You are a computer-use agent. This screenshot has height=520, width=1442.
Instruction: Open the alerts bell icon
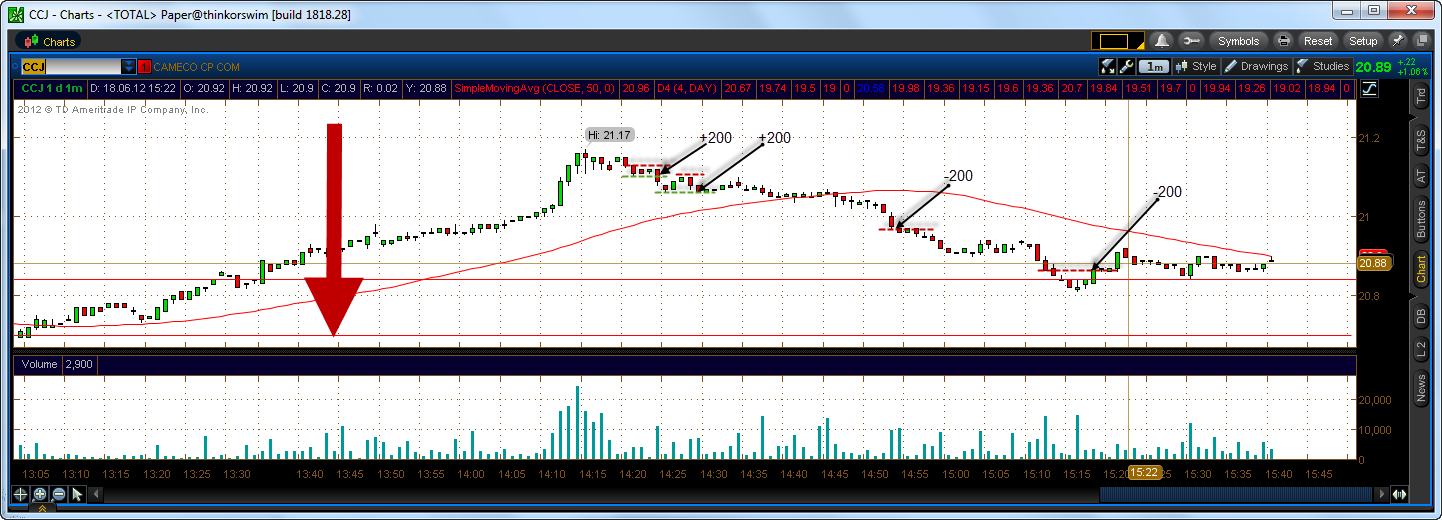pyautogui.click(x=1161, y=41)
